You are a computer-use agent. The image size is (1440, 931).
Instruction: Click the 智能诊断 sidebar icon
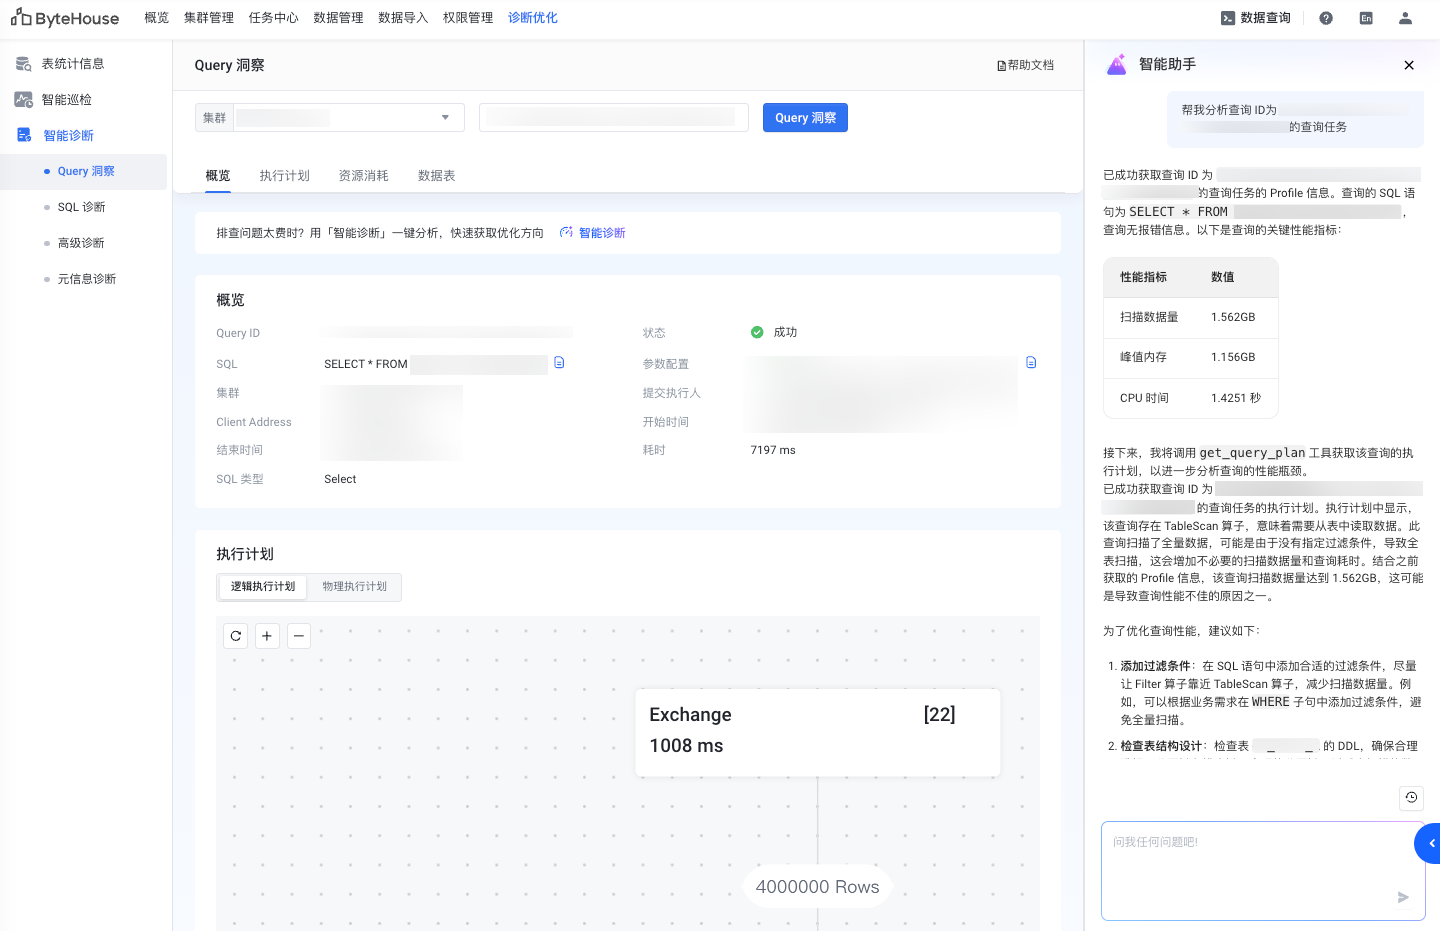click(x=24, y=135)
